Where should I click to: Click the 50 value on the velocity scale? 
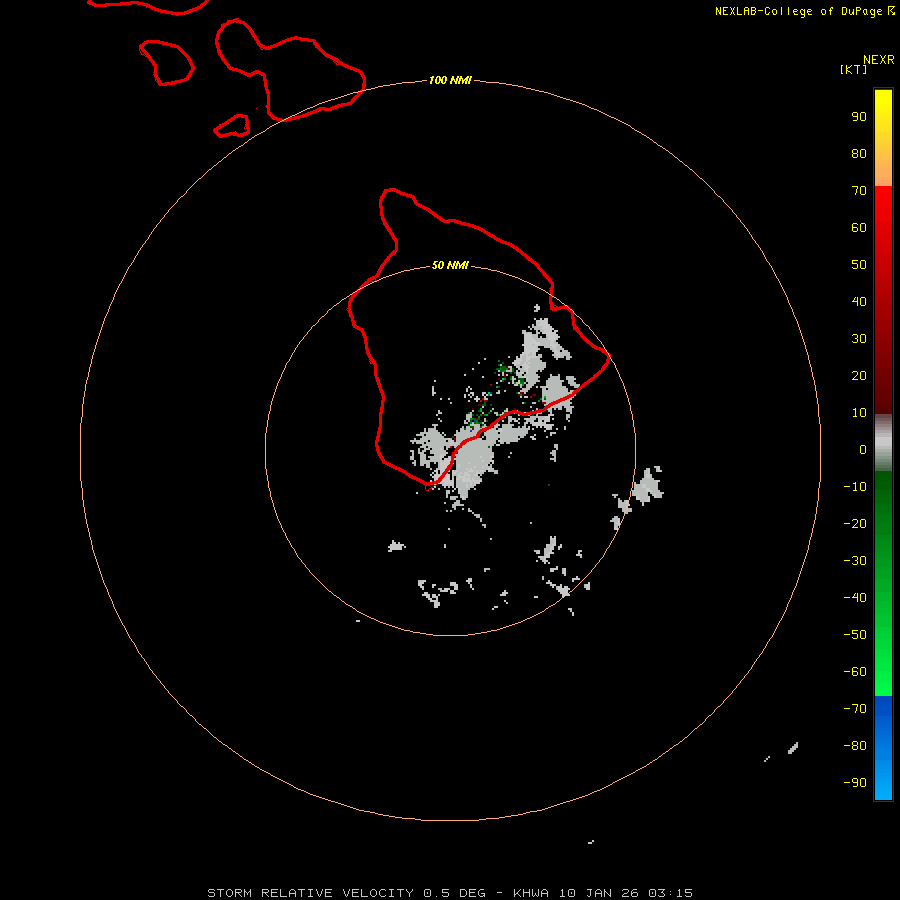pyautogui.click(x=859, y=265)
